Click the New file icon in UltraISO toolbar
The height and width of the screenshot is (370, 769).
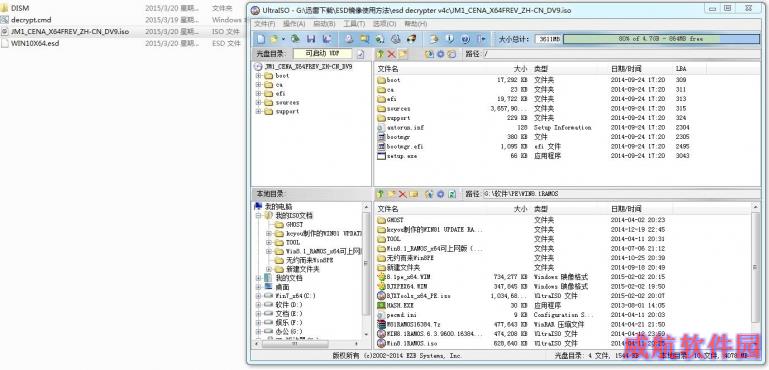(261, 39)
